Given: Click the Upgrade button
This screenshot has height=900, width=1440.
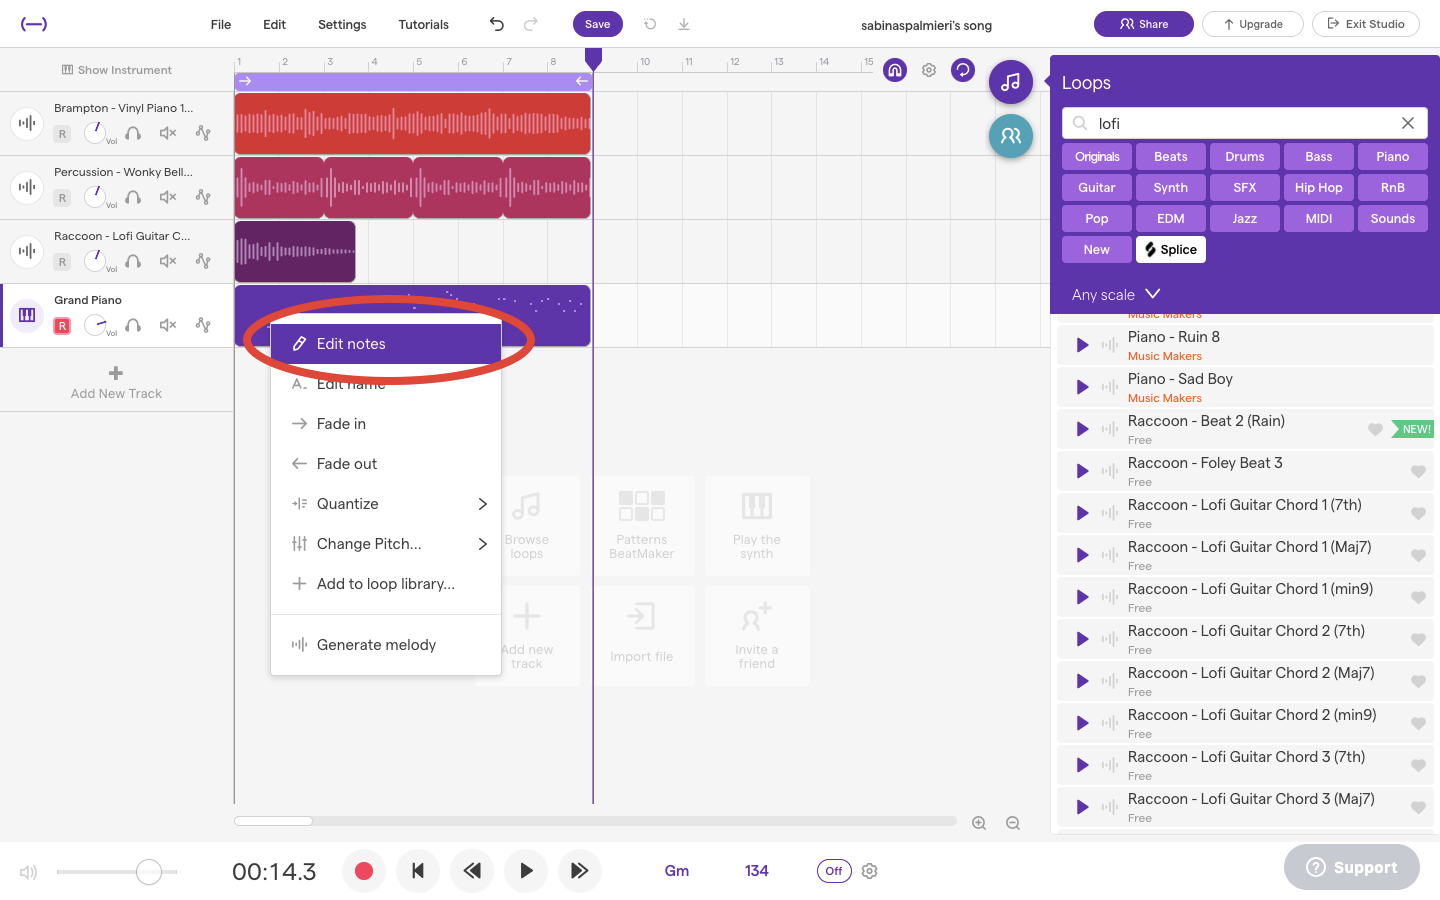Looking at the screenshot, I should 1253,24.
